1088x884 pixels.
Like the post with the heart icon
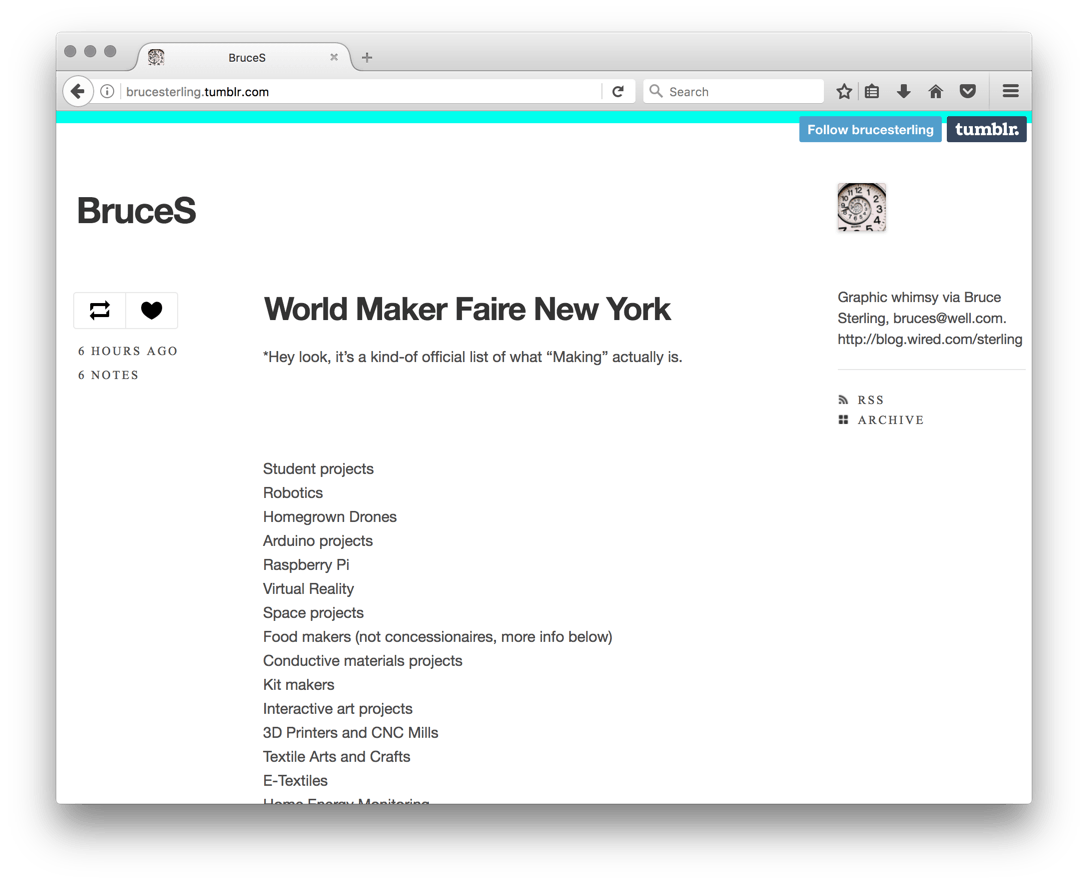tap(151, 311)
